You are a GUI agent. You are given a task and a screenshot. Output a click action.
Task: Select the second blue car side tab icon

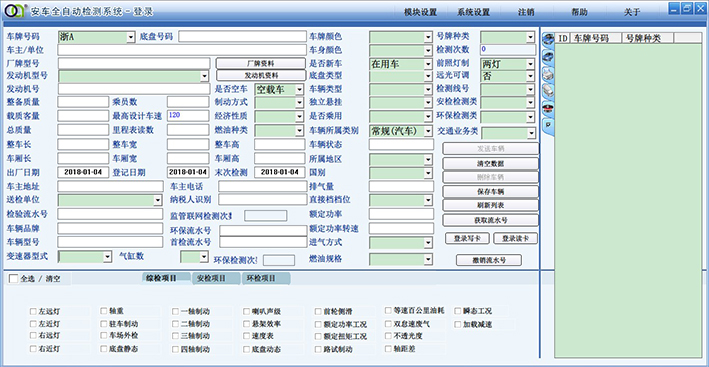548,56
